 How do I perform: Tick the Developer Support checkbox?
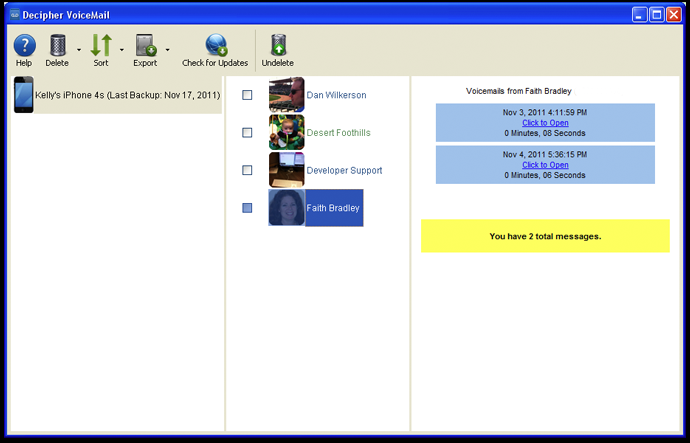pyautogui.click(x=247, y=170)
